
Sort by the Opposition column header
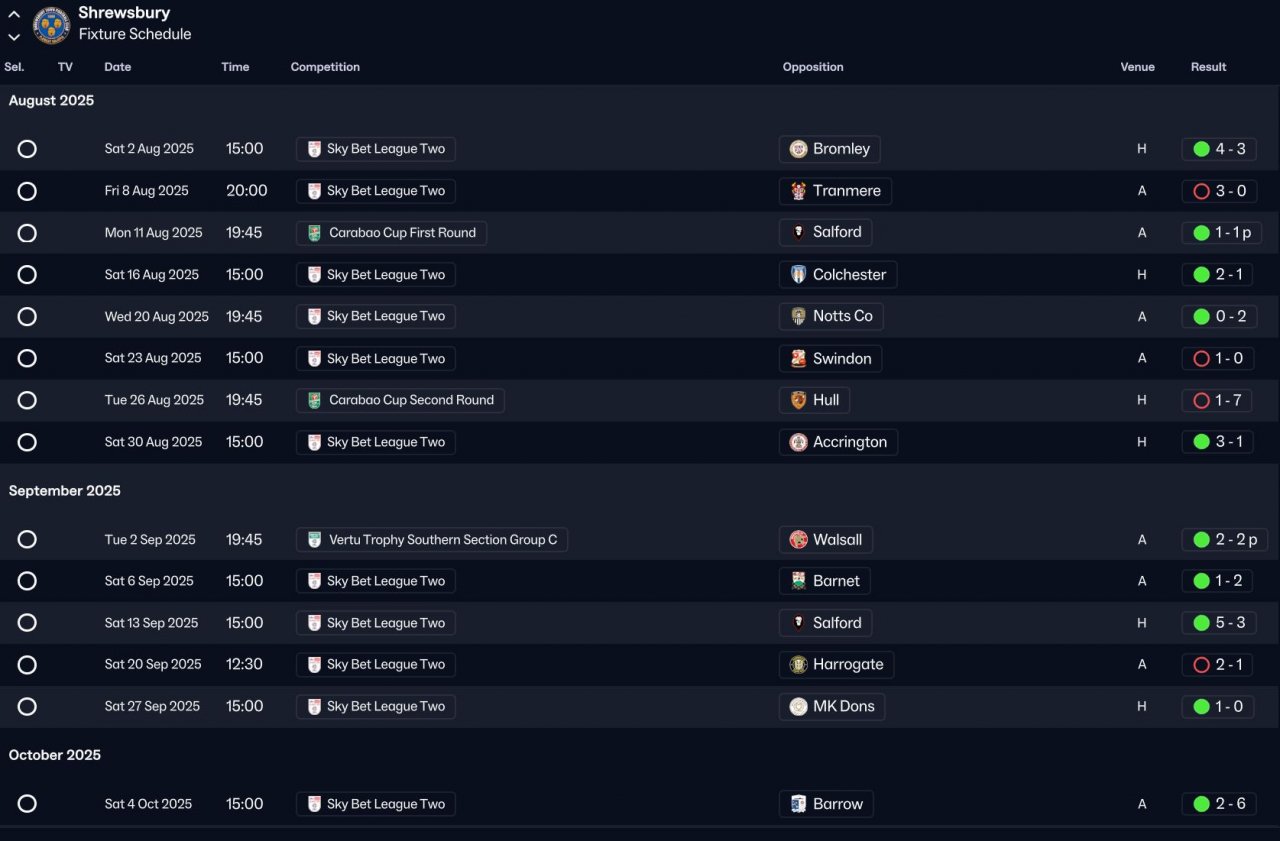point(813,67)
